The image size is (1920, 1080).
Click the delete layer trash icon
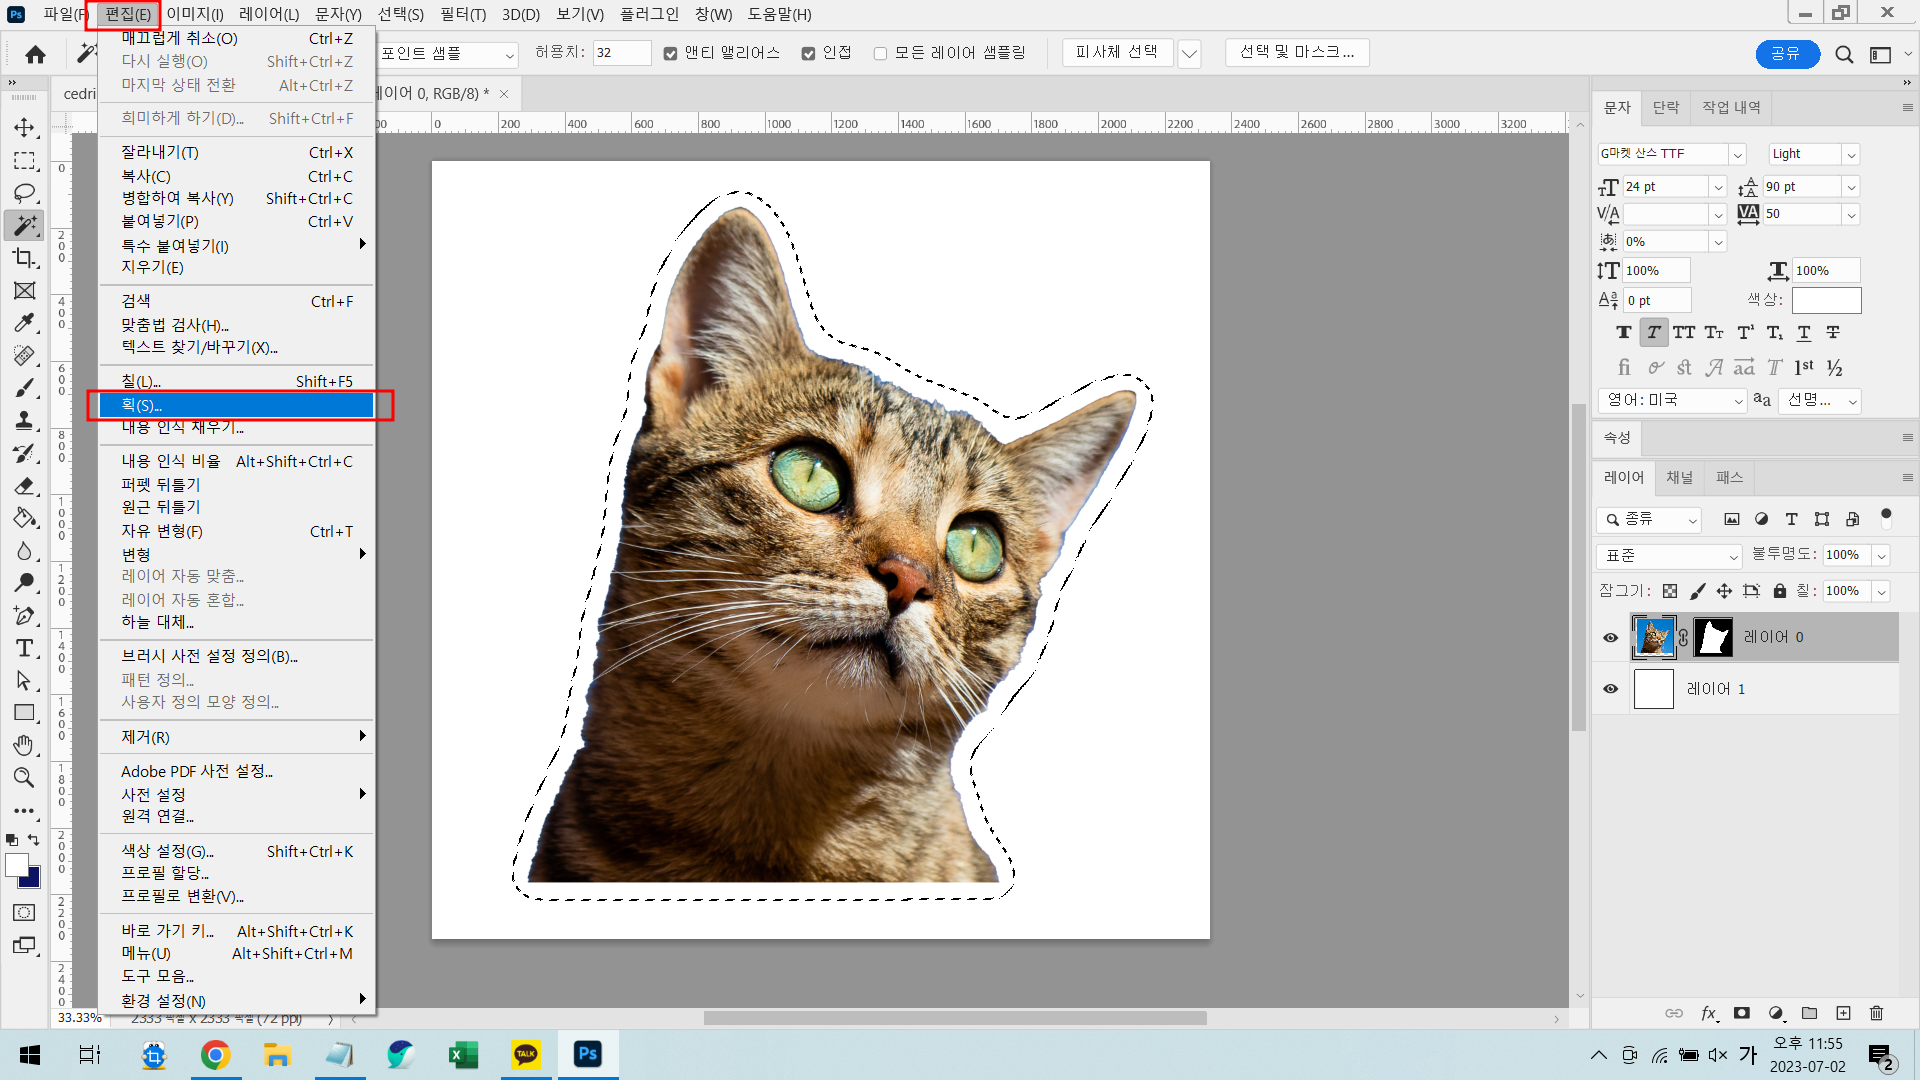click(x=1876, y=1013)
